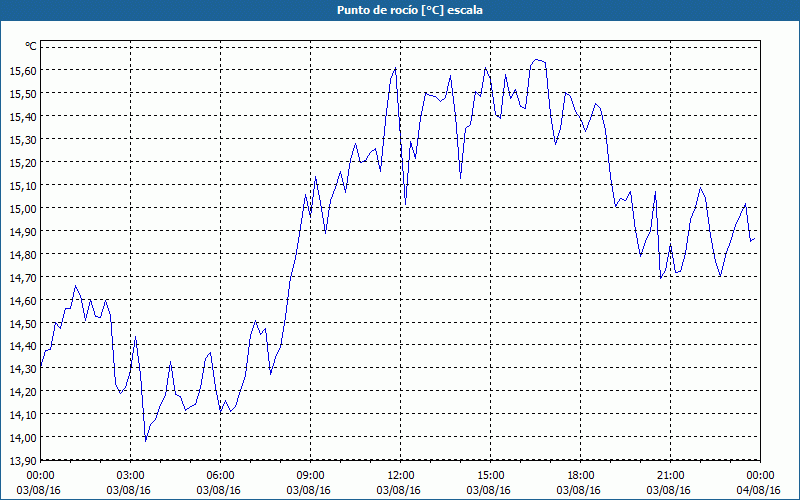Click the 14,50 y-axis value
Screen dimensions: 800x500
23,323
